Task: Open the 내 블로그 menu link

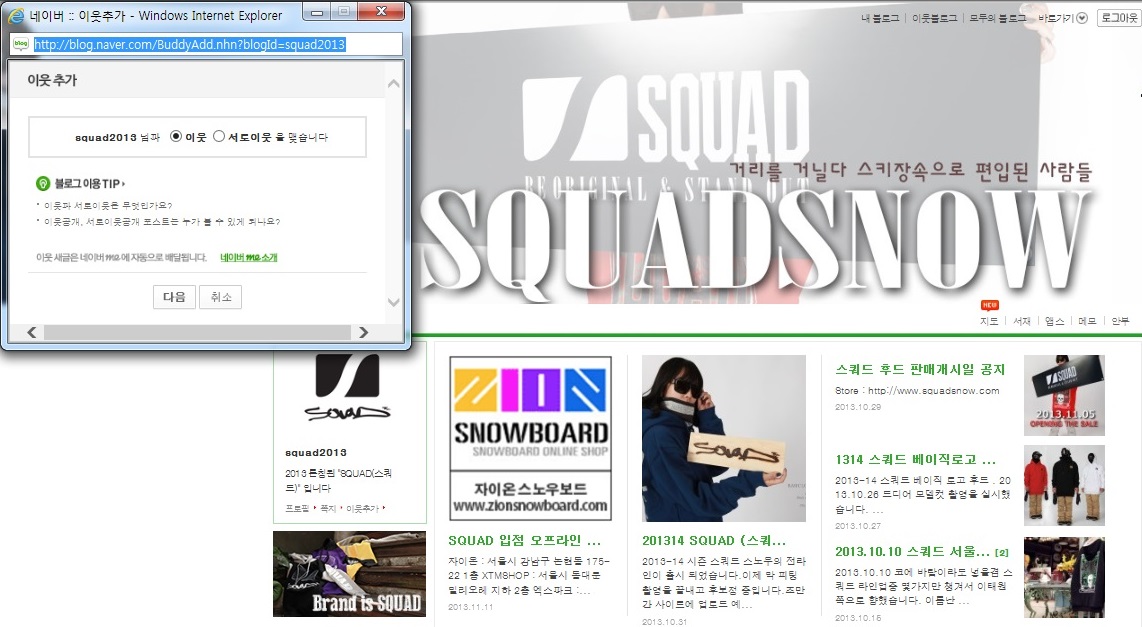Action: (x=880, y=18)
